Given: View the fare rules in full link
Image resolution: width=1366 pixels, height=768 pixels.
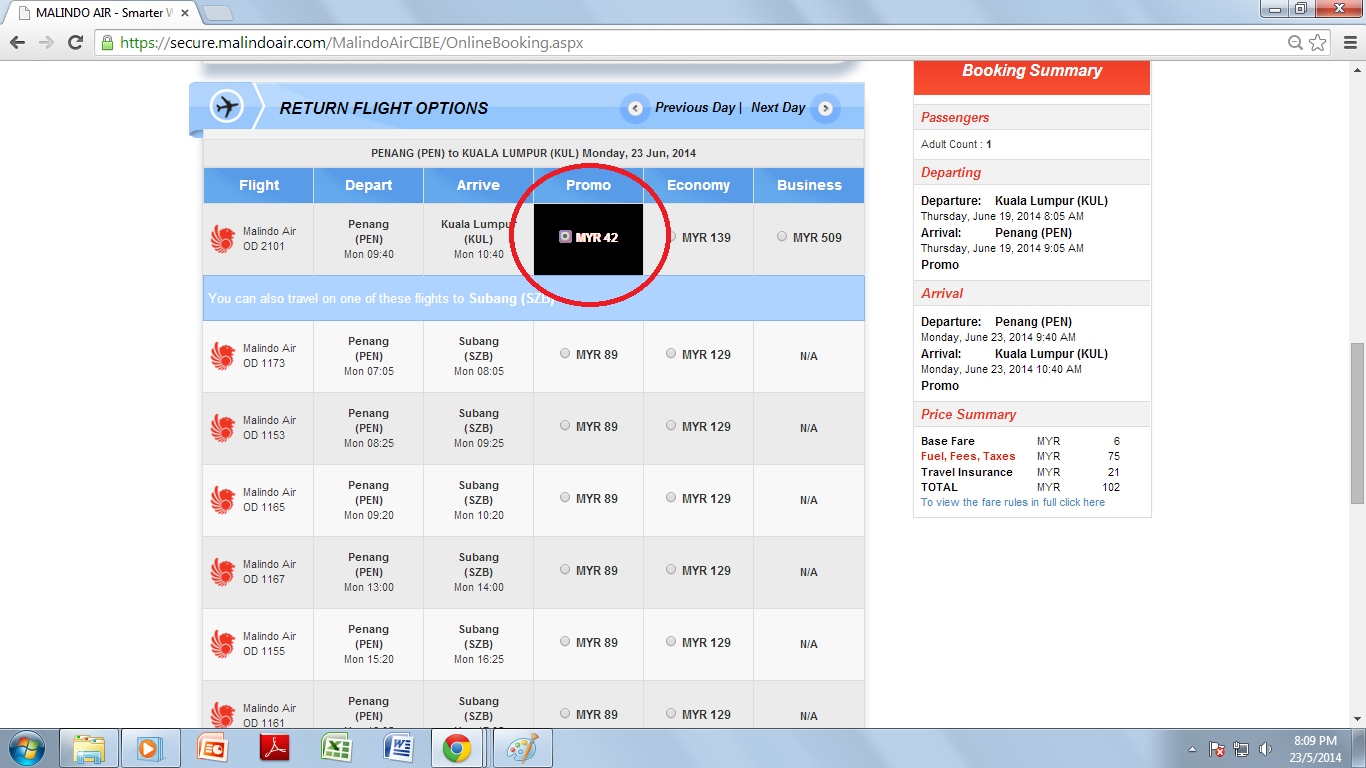Looking at the screenshot, I should (1013, 502).
